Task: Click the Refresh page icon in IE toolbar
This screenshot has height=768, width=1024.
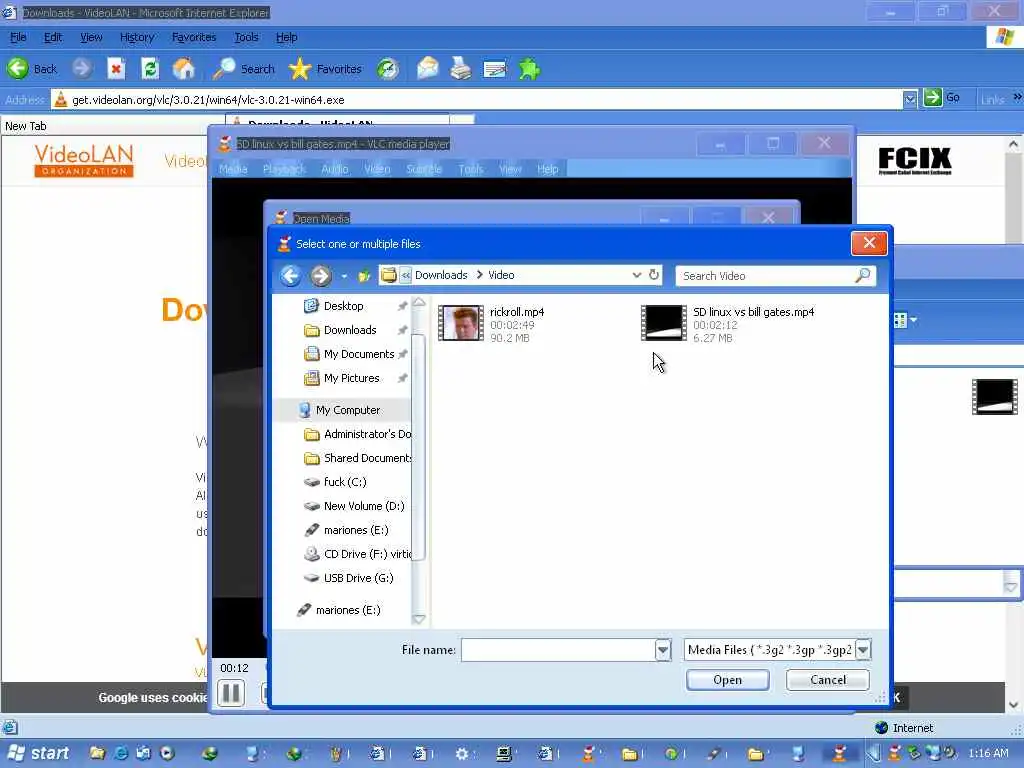Action: [x=150, y=68]
